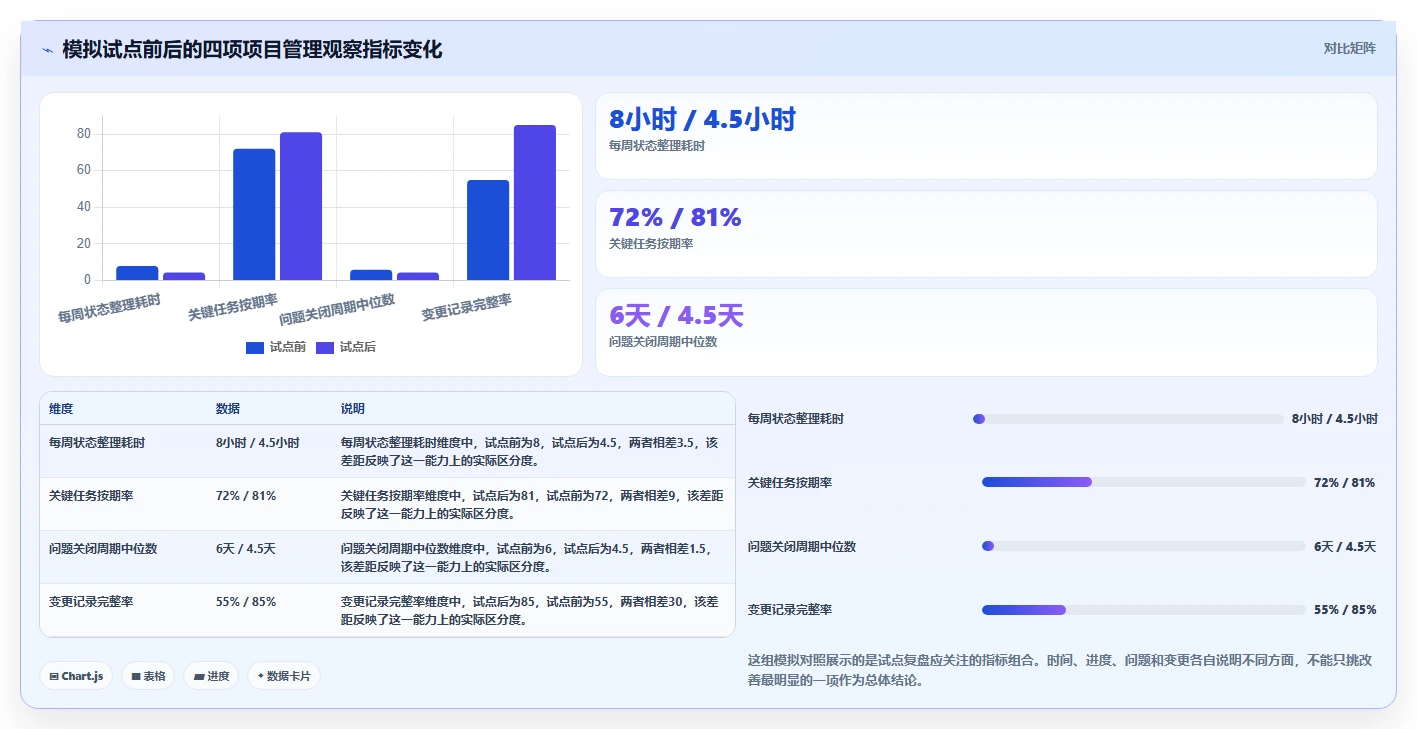1417x729 pixels.
Task: Open the 8小时 / 4.5小时 data card
Action: click(x=986, y=136)
